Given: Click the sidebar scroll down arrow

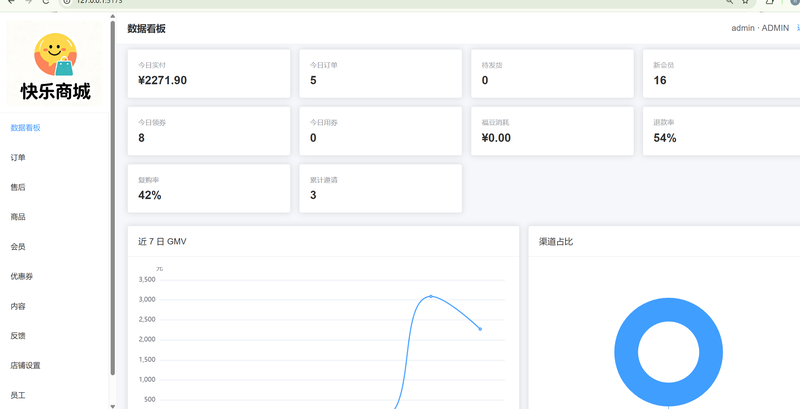Looking at the screenshot, I should click(x=113, y=406).
